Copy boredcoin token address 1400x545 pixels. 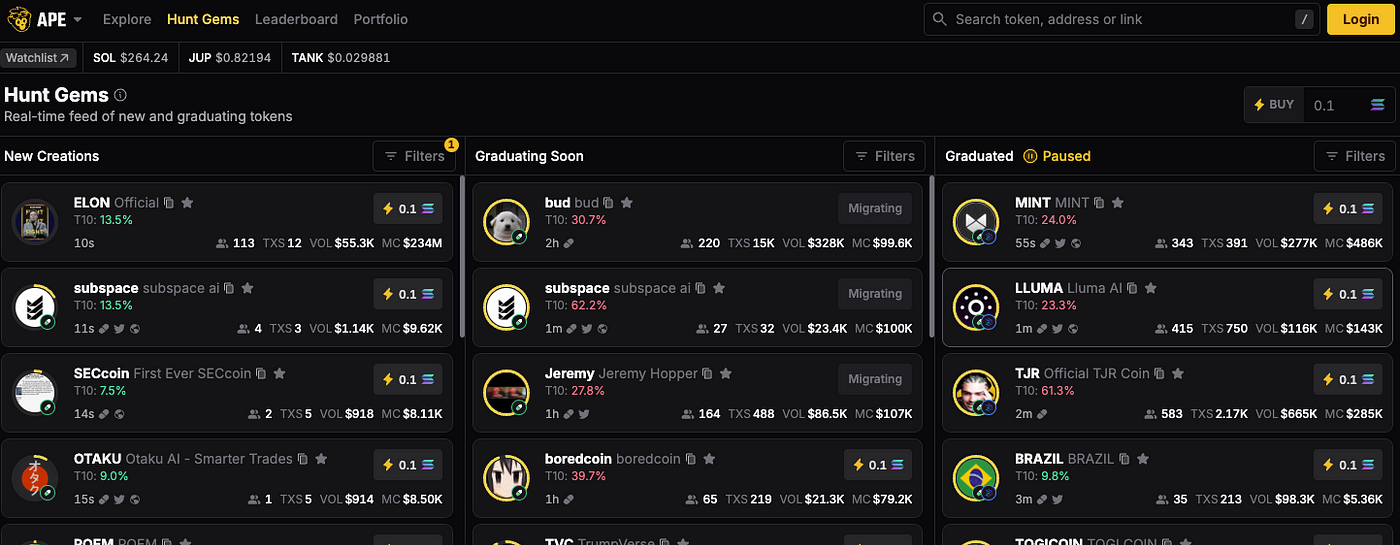point(691,459)
